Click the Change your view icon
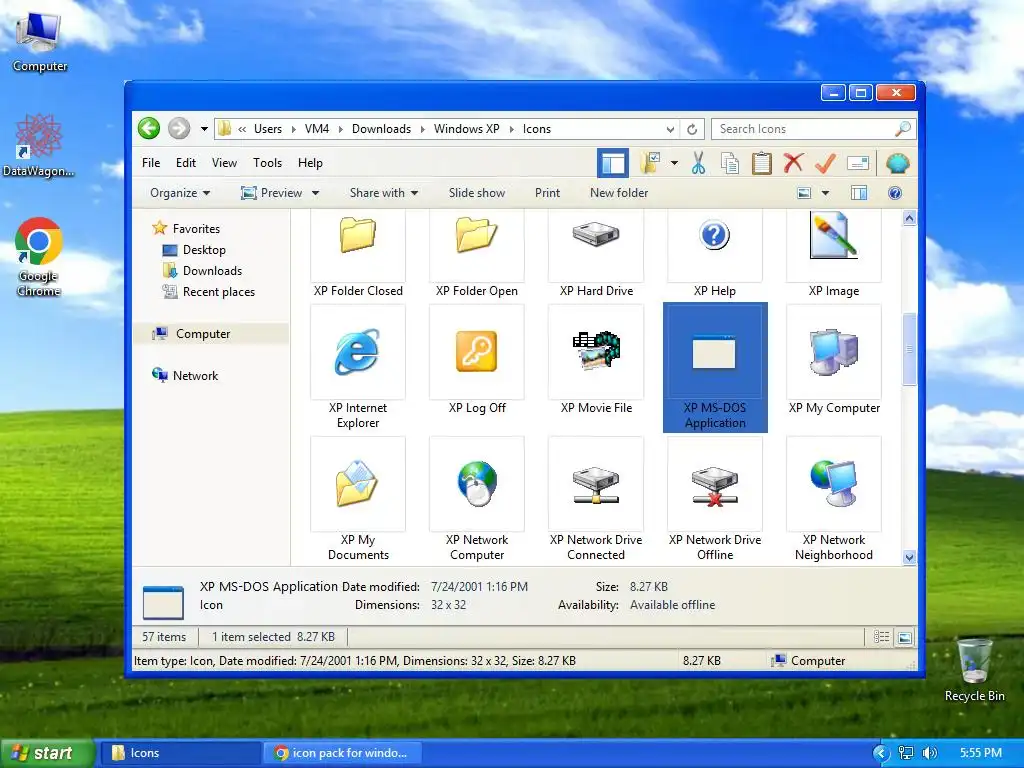 tap(805, 193)
